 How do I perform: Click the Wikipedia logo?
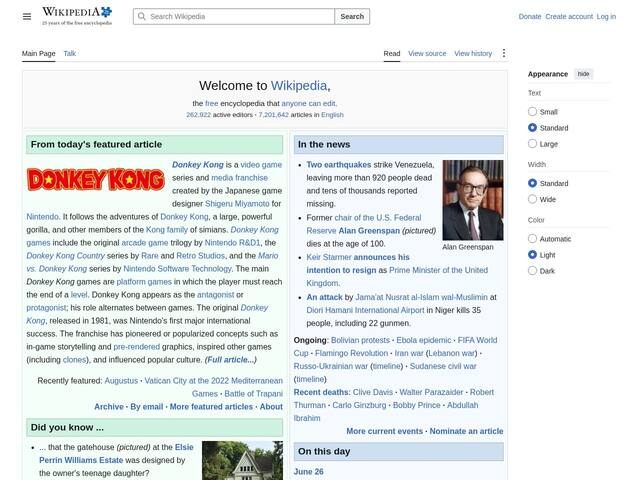tap(77, 16)
